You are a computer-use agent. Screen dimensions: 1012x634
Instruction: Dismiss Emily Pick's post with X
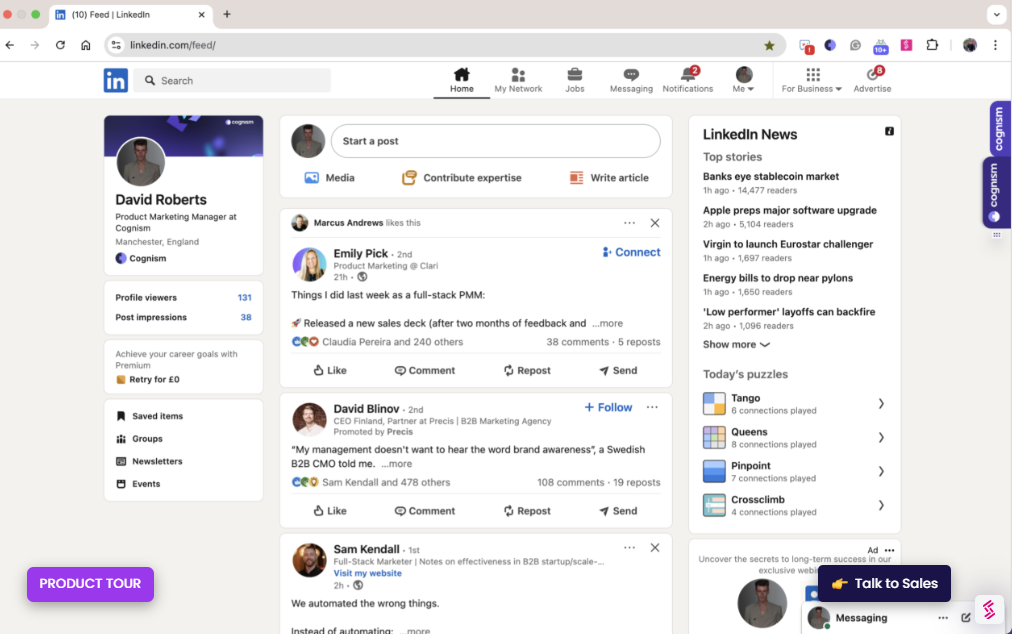(654, 223)
